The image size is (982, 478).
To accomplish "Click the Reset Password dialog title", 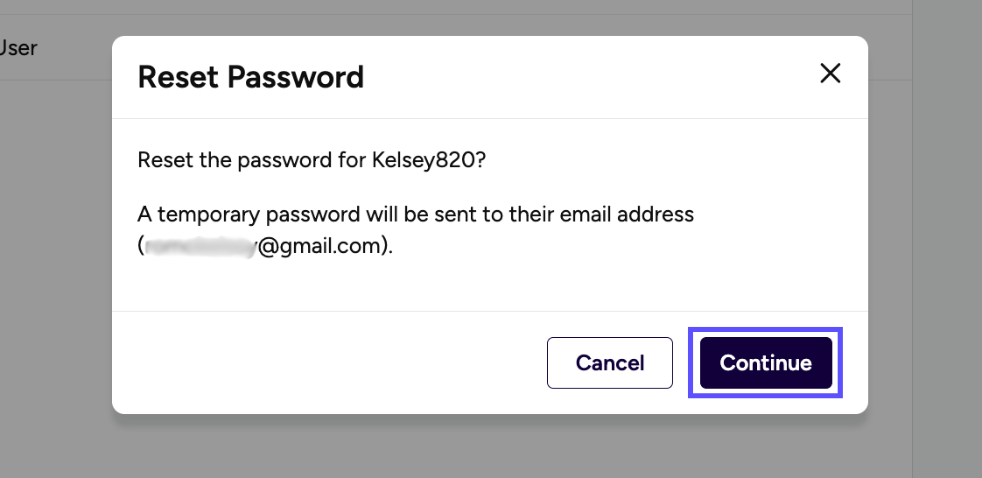I will pos(250,77).
